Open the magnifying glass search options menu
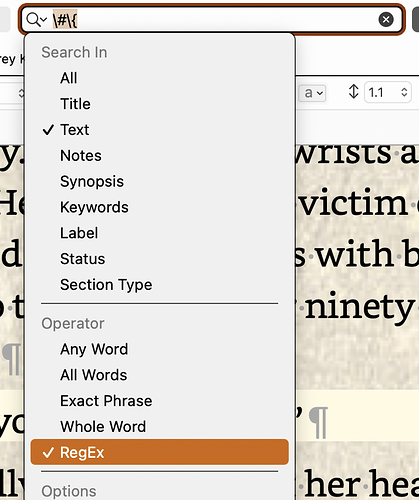419x500 pixels. pos(36,20)
